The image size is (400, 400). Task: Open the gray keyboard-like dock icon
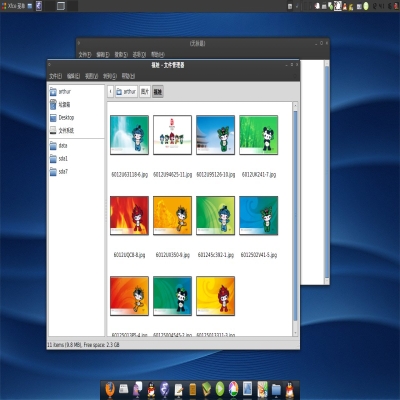(x=124, y=389)
